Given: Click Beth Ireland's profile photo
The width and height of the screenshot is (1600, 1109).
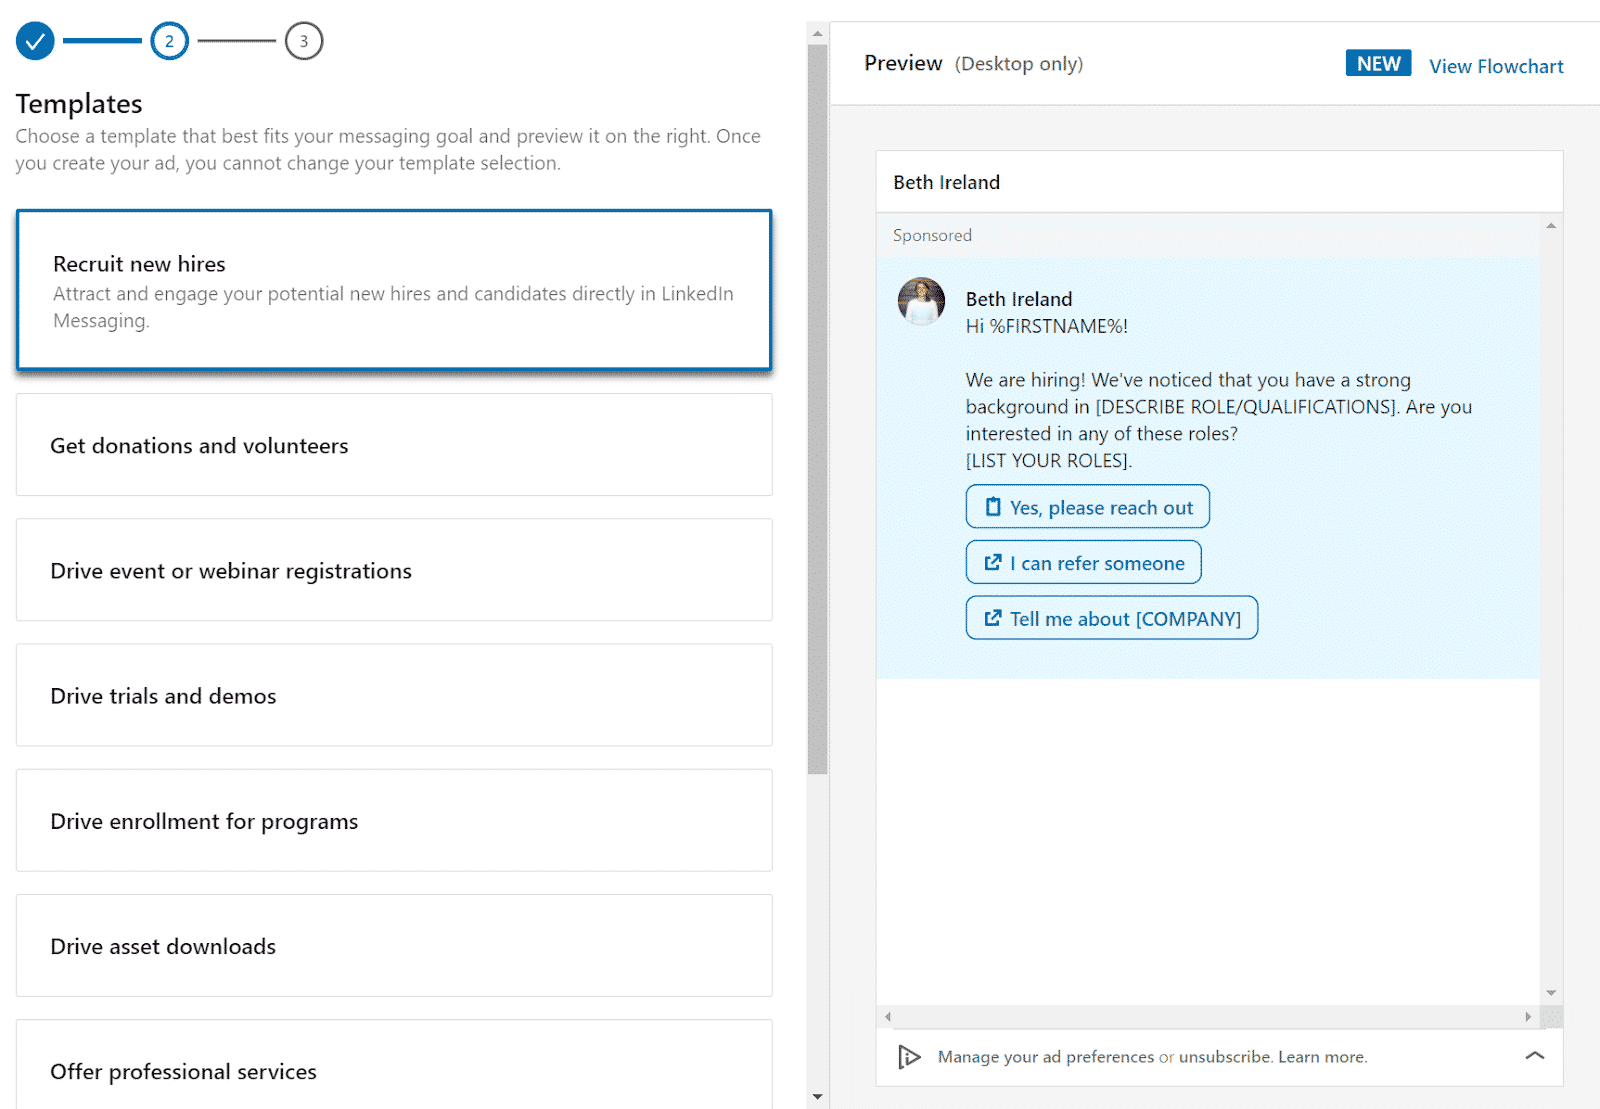Looking at the screenshot, I should coord(921,301).
